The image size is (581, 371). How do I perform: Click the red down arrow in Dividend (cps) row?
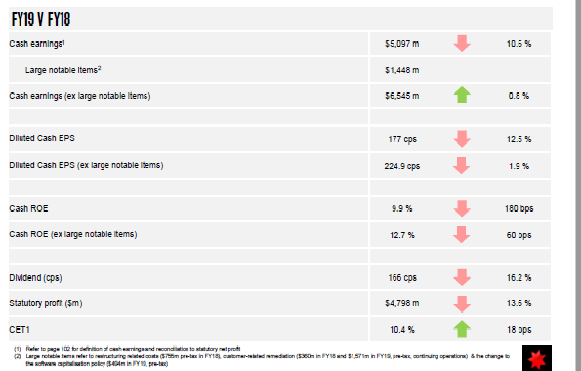[462, 277]
